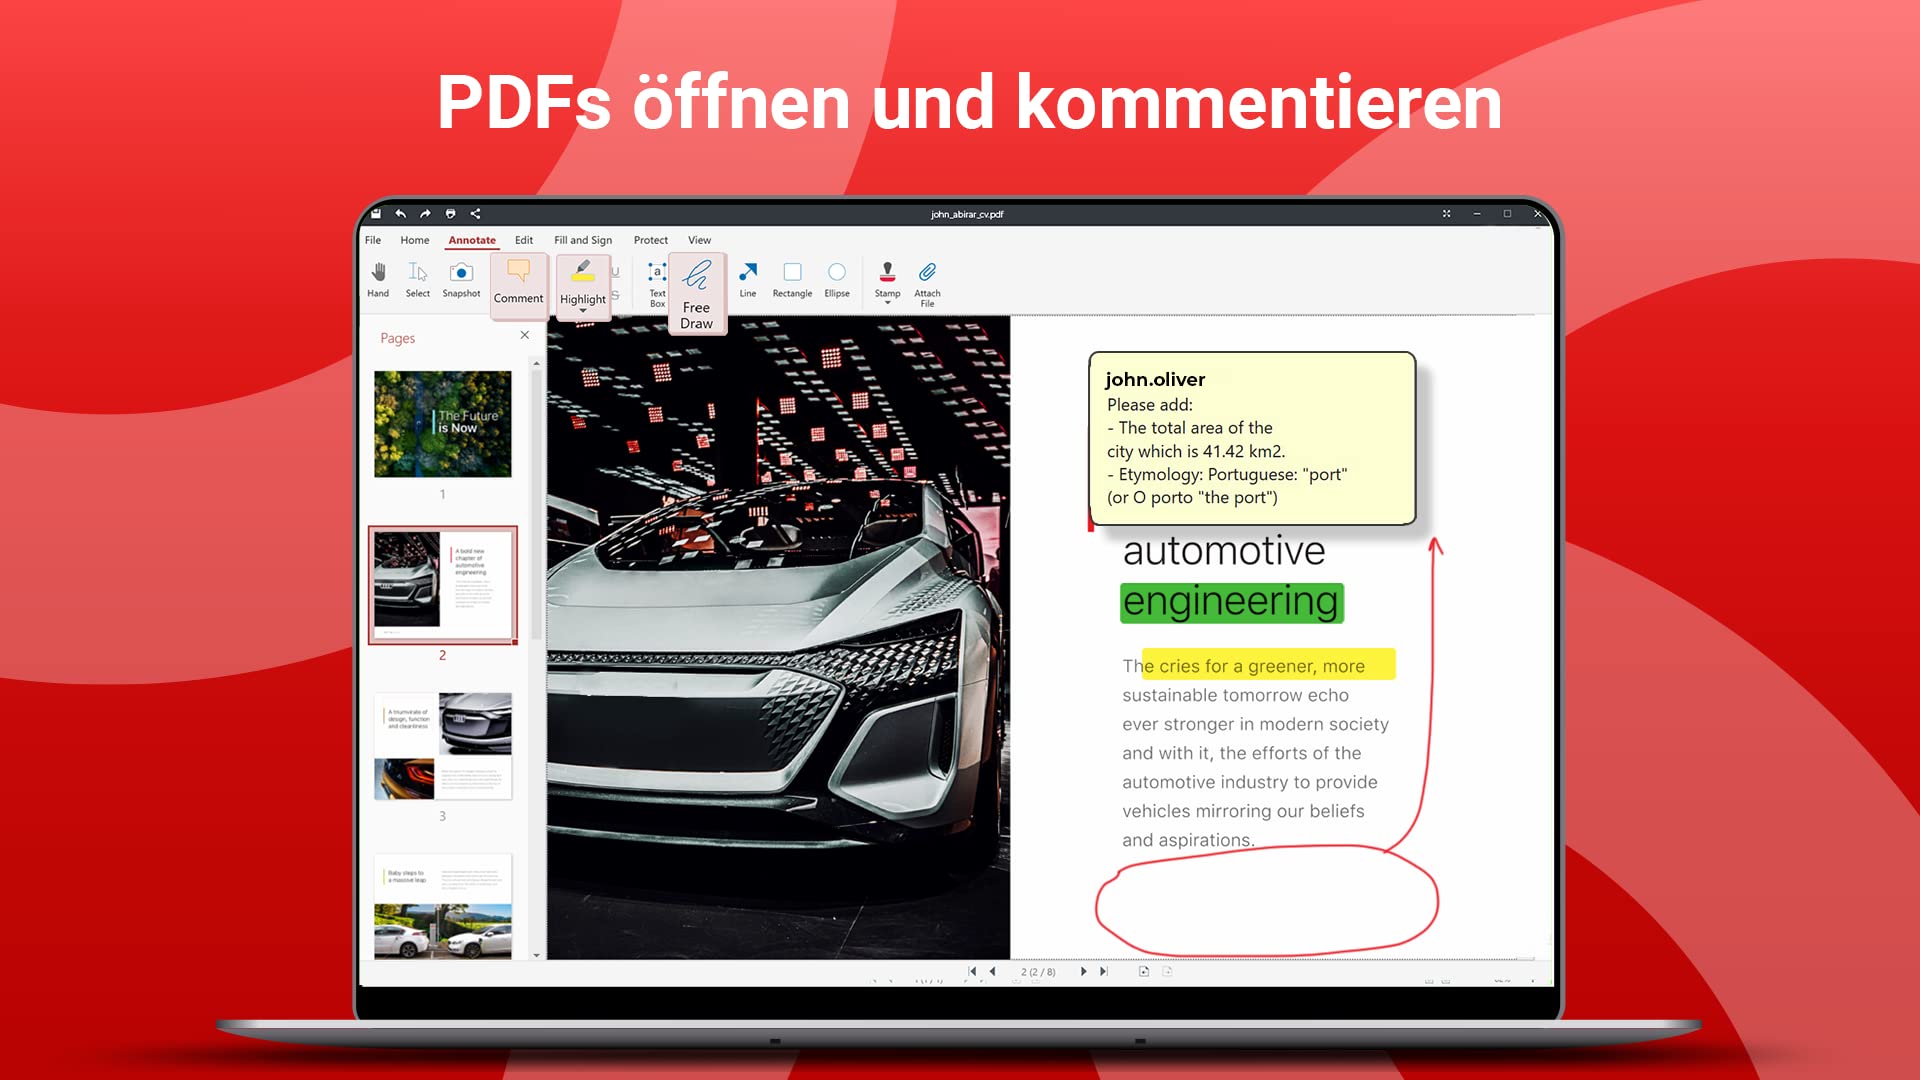This screenshot has width=1920, height=1080.
Task: Click the word 'automotive' heading
Action: click(x=1224, y=551)
